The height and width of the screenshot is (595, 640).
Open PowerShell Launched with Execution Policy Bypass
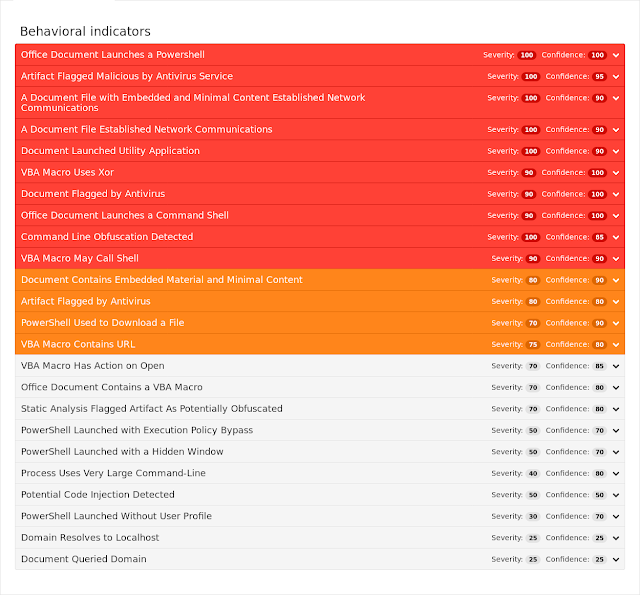(x=320, y=431)
